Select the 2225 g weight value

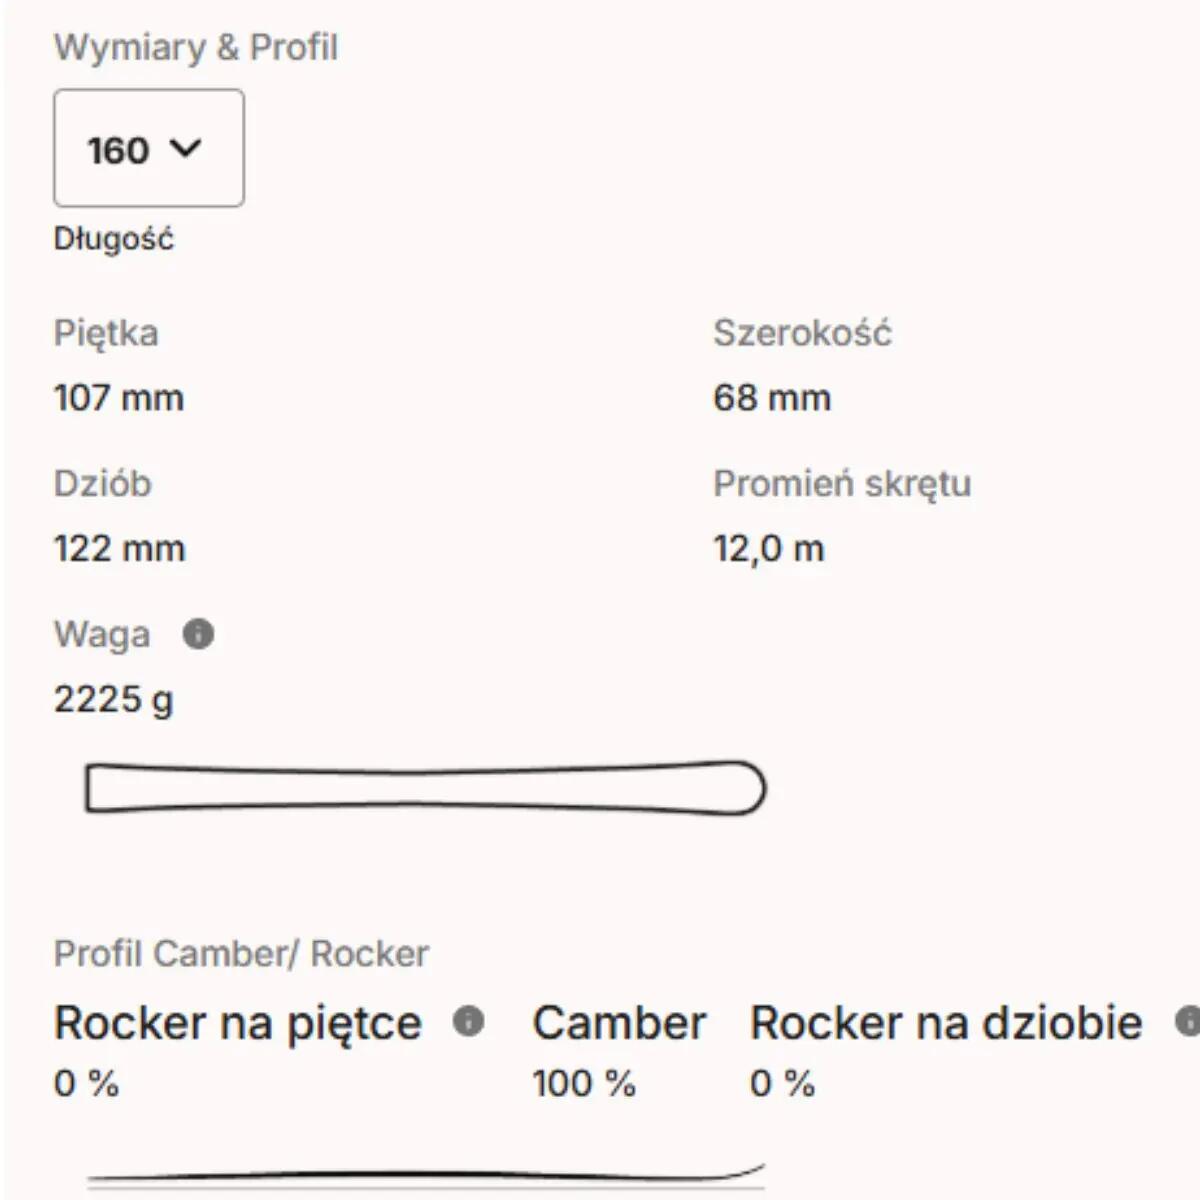[113, 699]
